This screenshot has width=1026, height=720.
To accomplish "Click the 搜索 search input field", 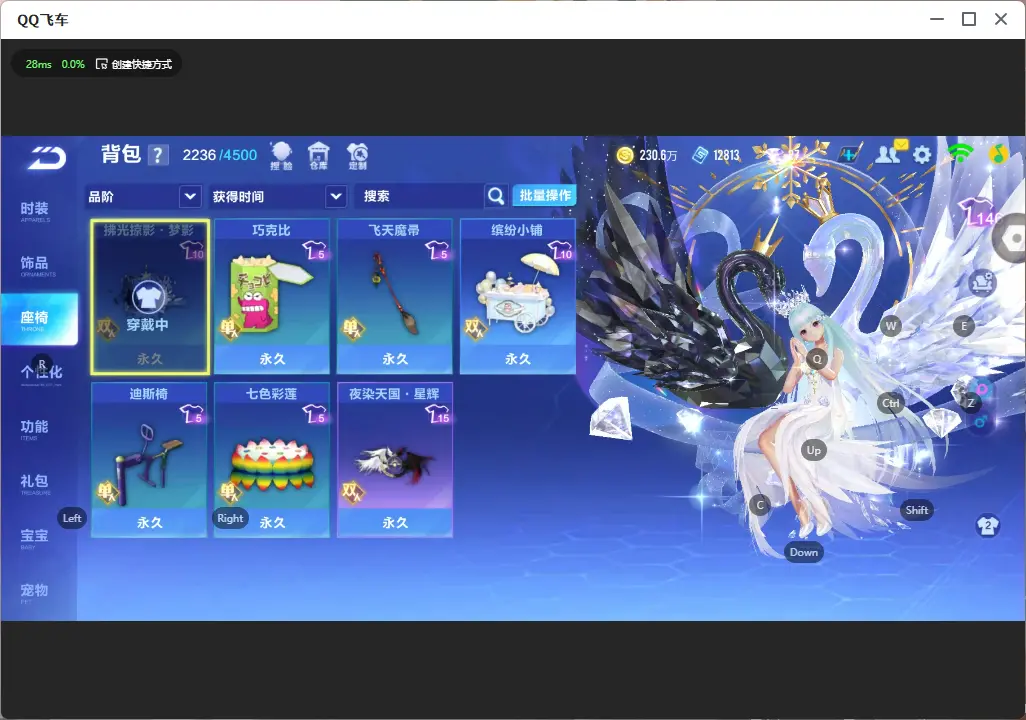I will pos(421,196).
